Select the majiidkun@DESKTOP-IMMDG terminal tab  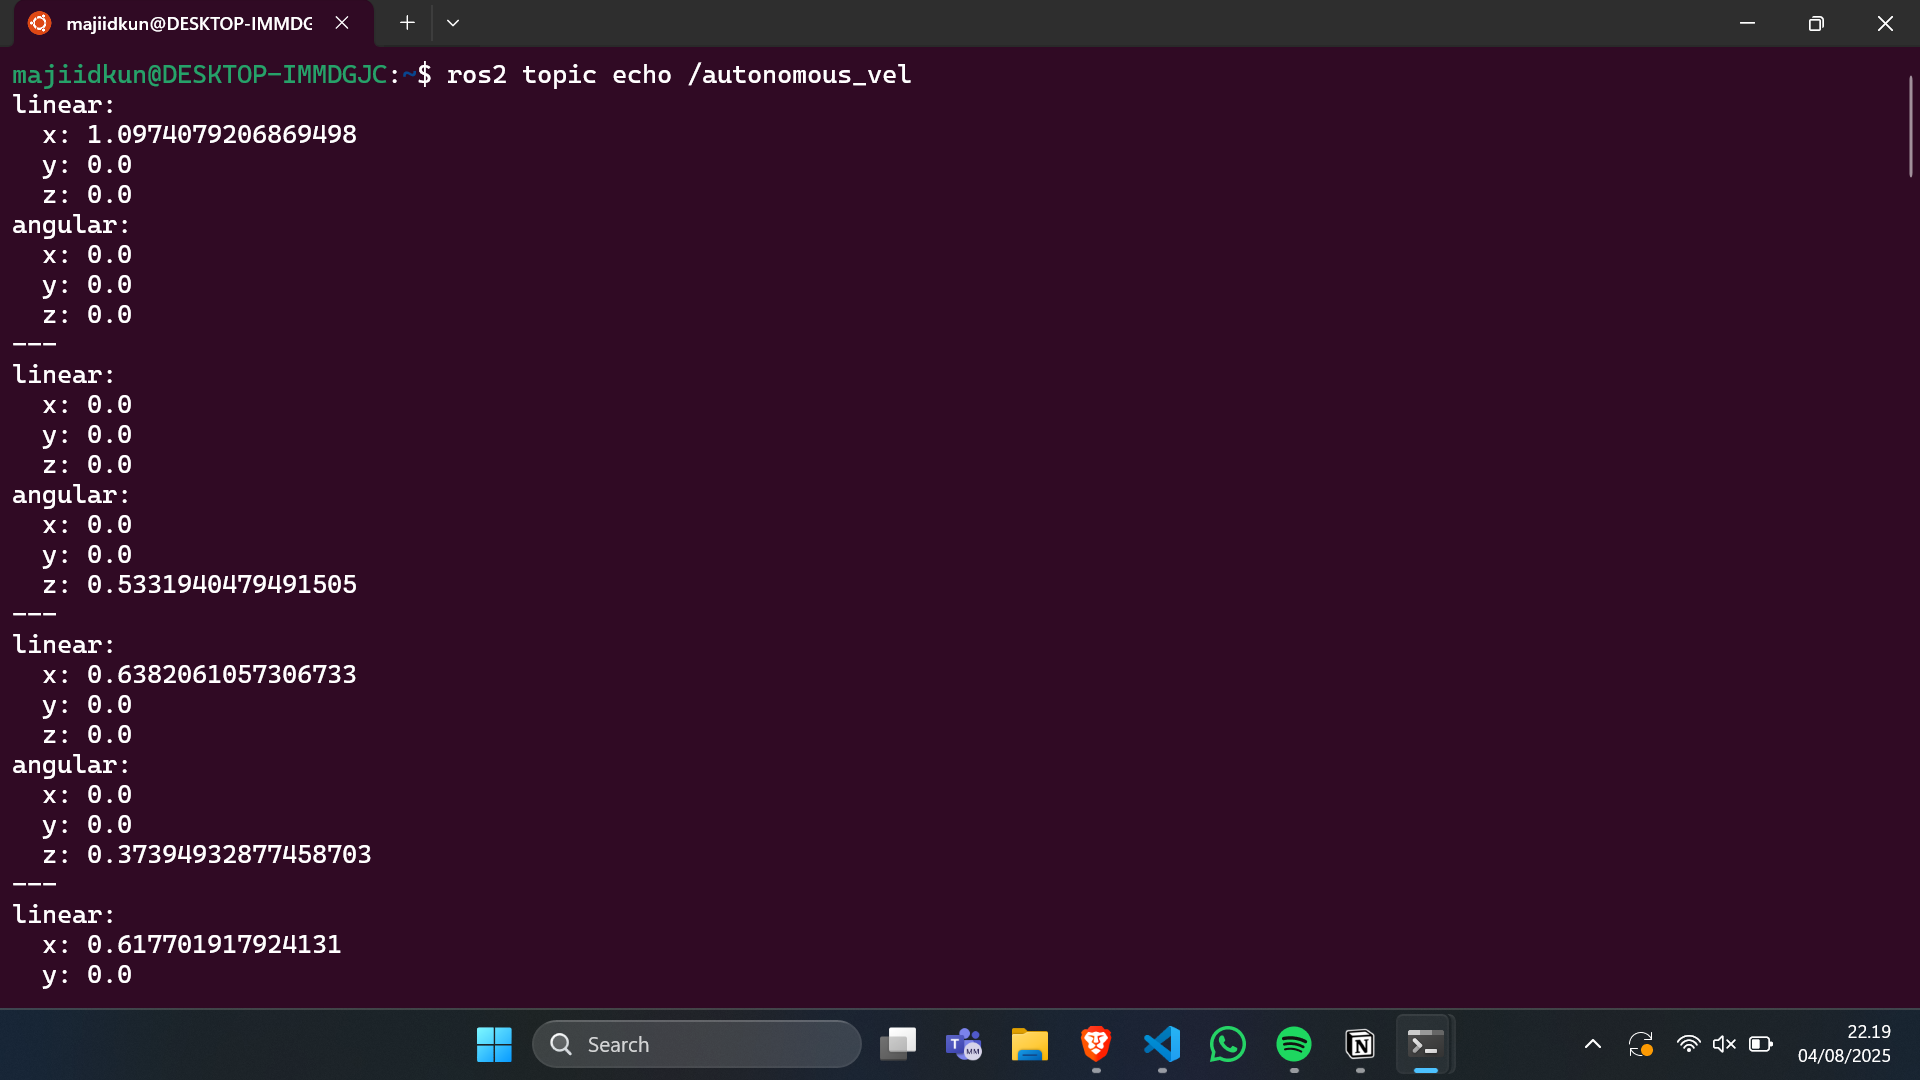pos(193,23)
